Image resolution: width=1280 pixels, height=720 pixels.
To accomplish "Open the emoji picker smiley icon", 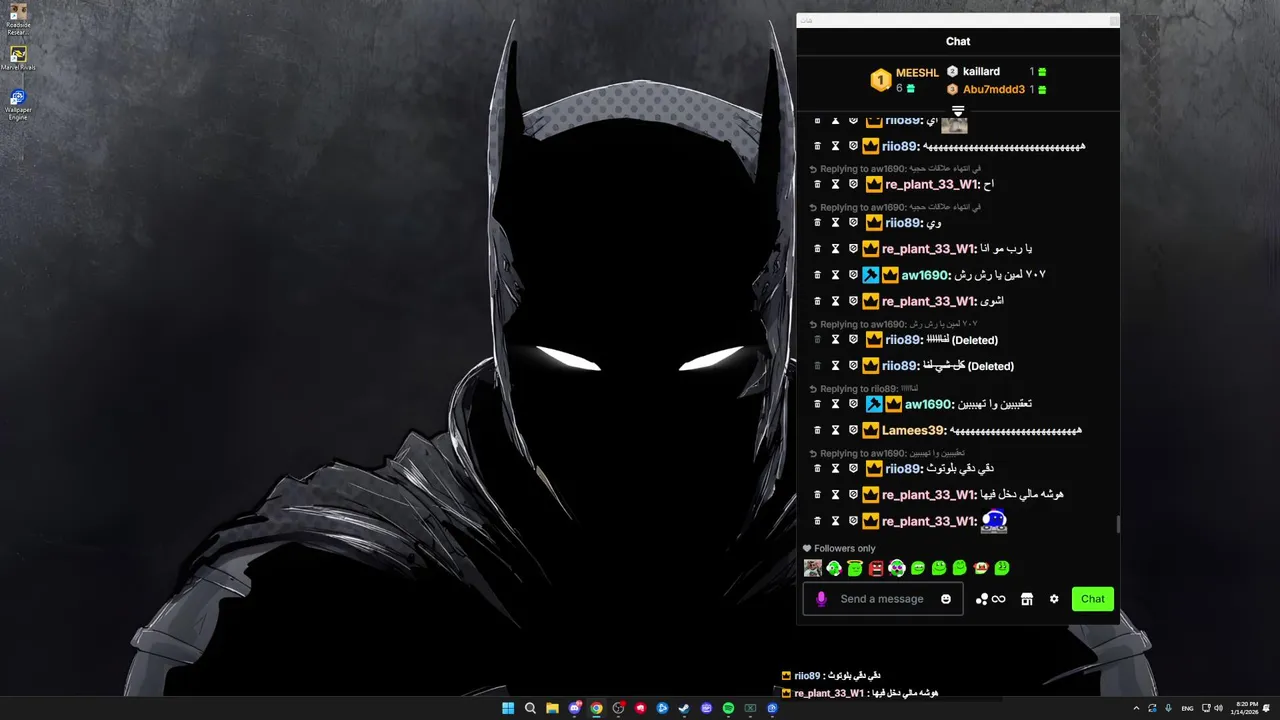I will [x=946, y=599].
